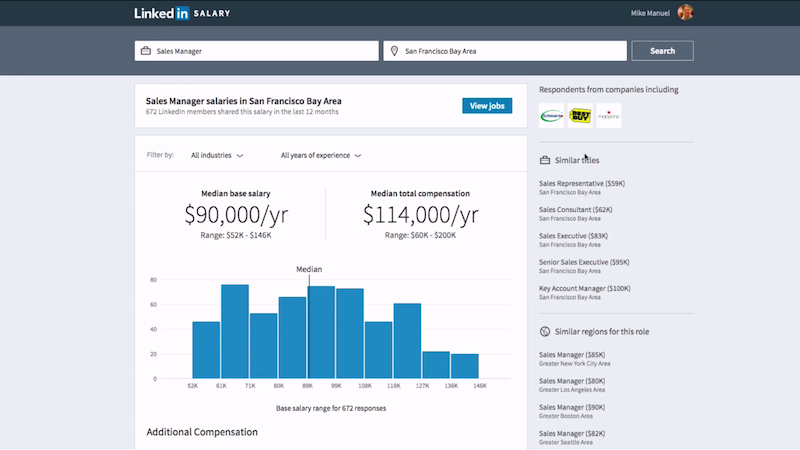
Task: Click the briefcase icon in job title field
Action: click(146, 51)
